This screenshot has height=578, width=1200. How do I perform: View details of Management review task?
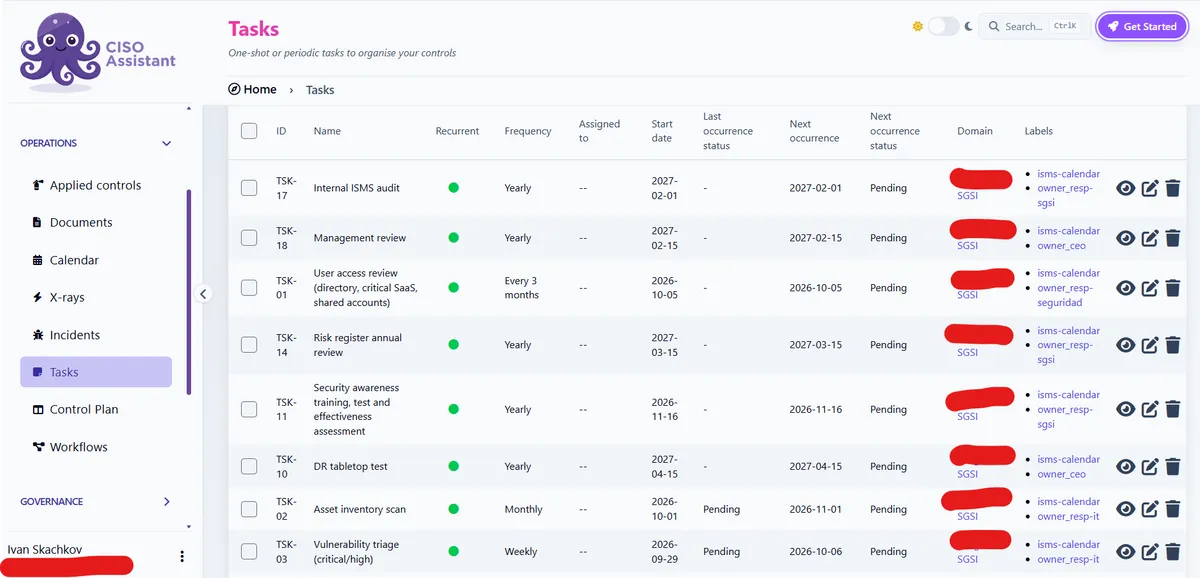(x=1125, y=238)
